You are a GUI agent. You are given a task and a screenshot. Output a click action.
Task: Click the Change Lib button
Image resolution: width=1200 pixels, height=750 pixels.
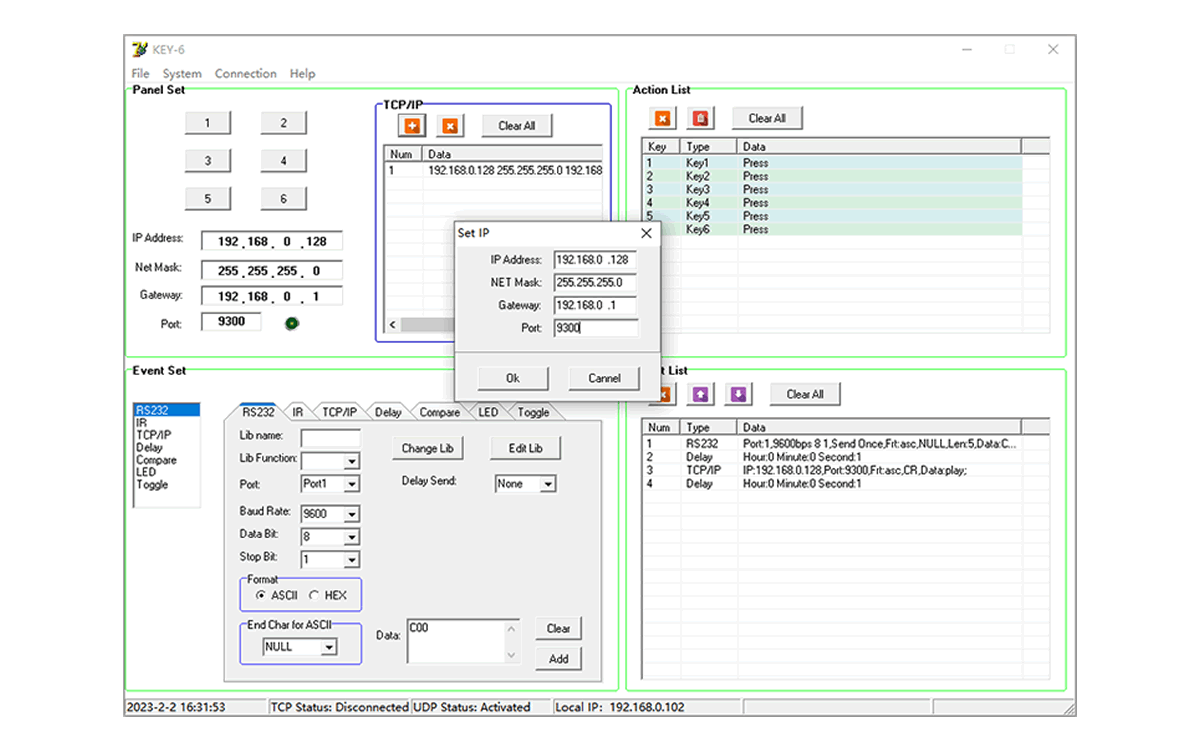pyautogui.click(x=427, y=448)
